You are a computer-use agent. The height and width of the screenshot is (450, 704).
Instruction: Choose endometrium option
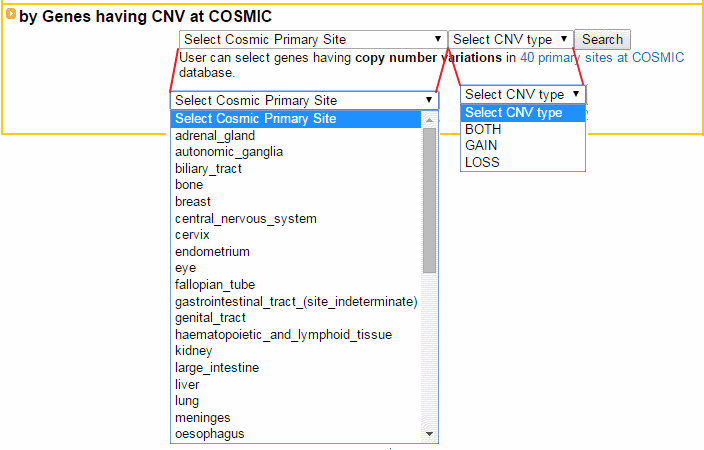coord(295,251)
